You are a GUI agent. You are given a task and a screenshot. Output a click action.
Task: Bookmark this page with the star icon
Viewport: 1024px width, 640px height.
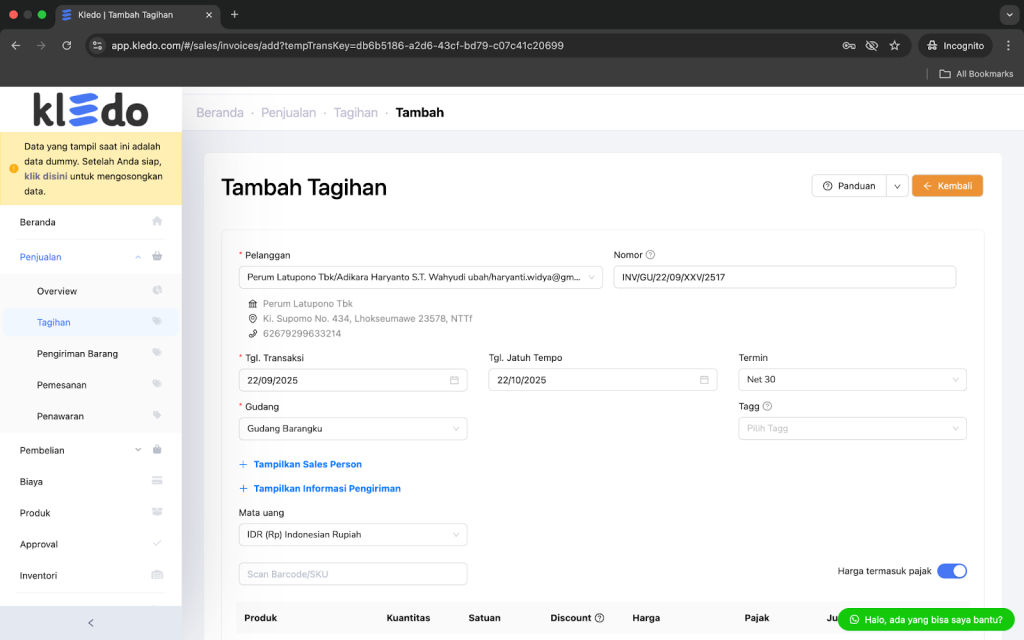tap(894, 45)
